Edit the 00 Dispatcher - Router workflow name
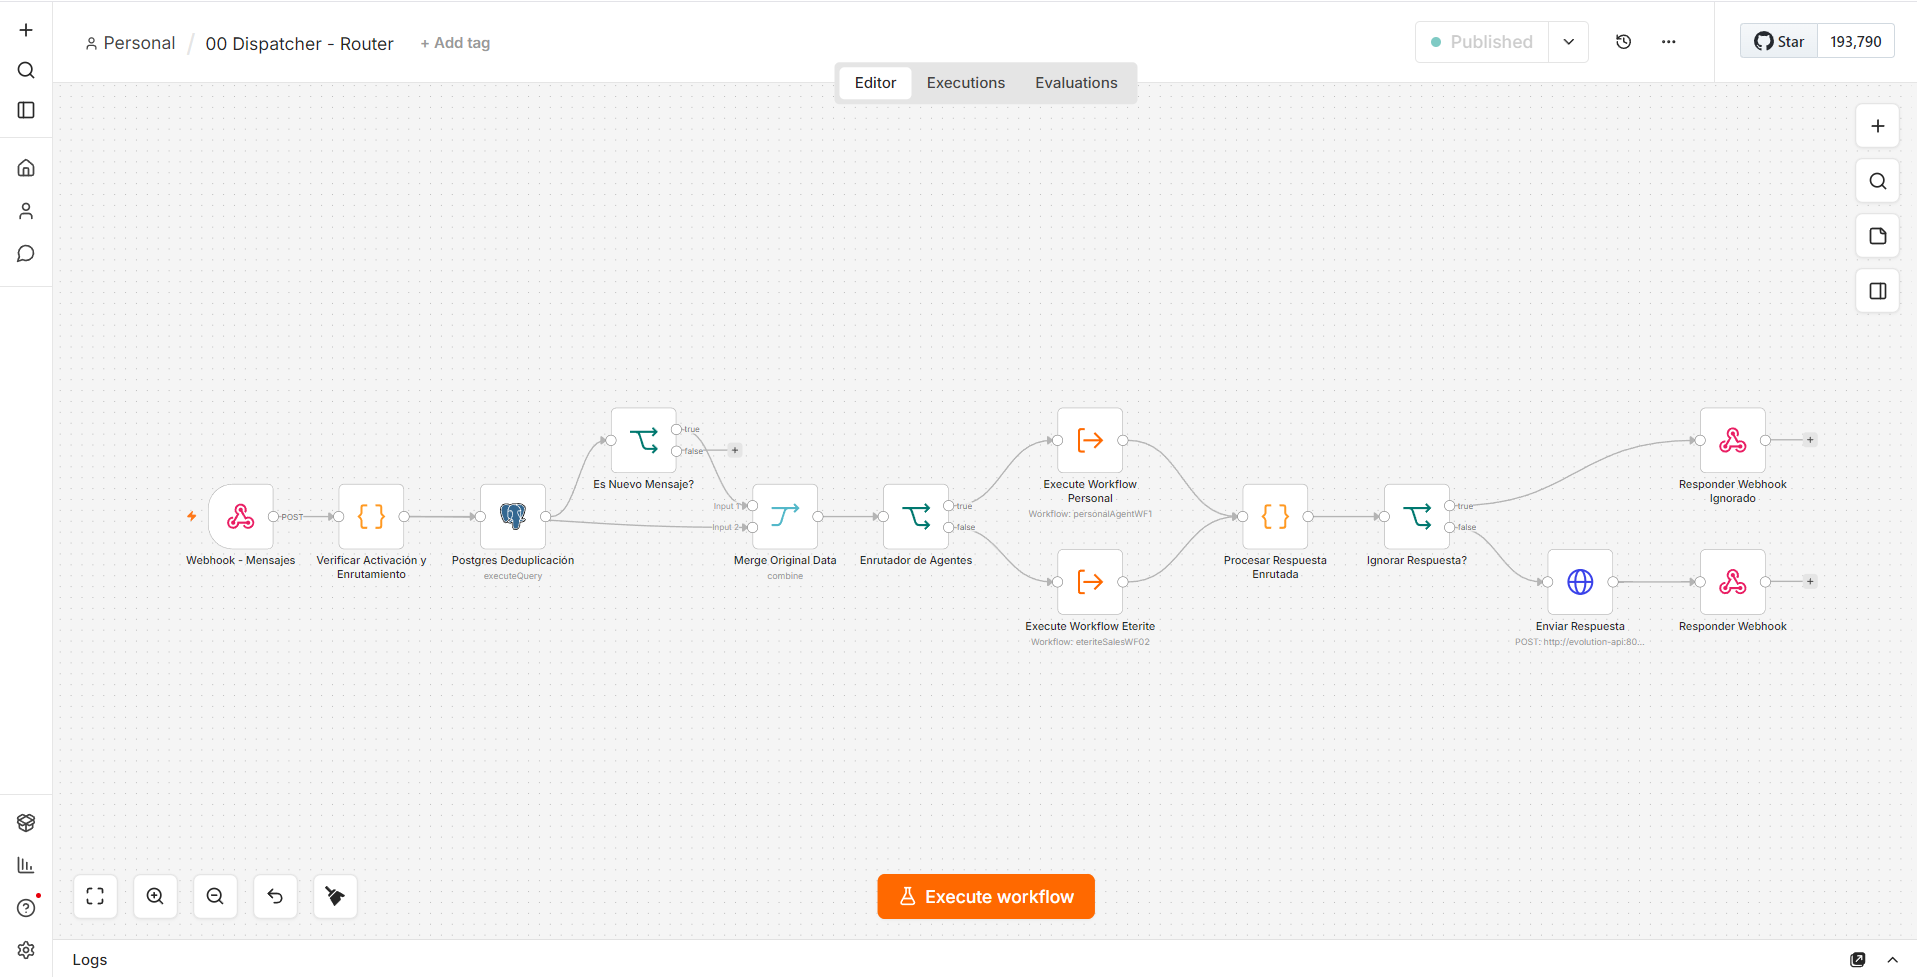1917x977 pixels. point(299,44)
